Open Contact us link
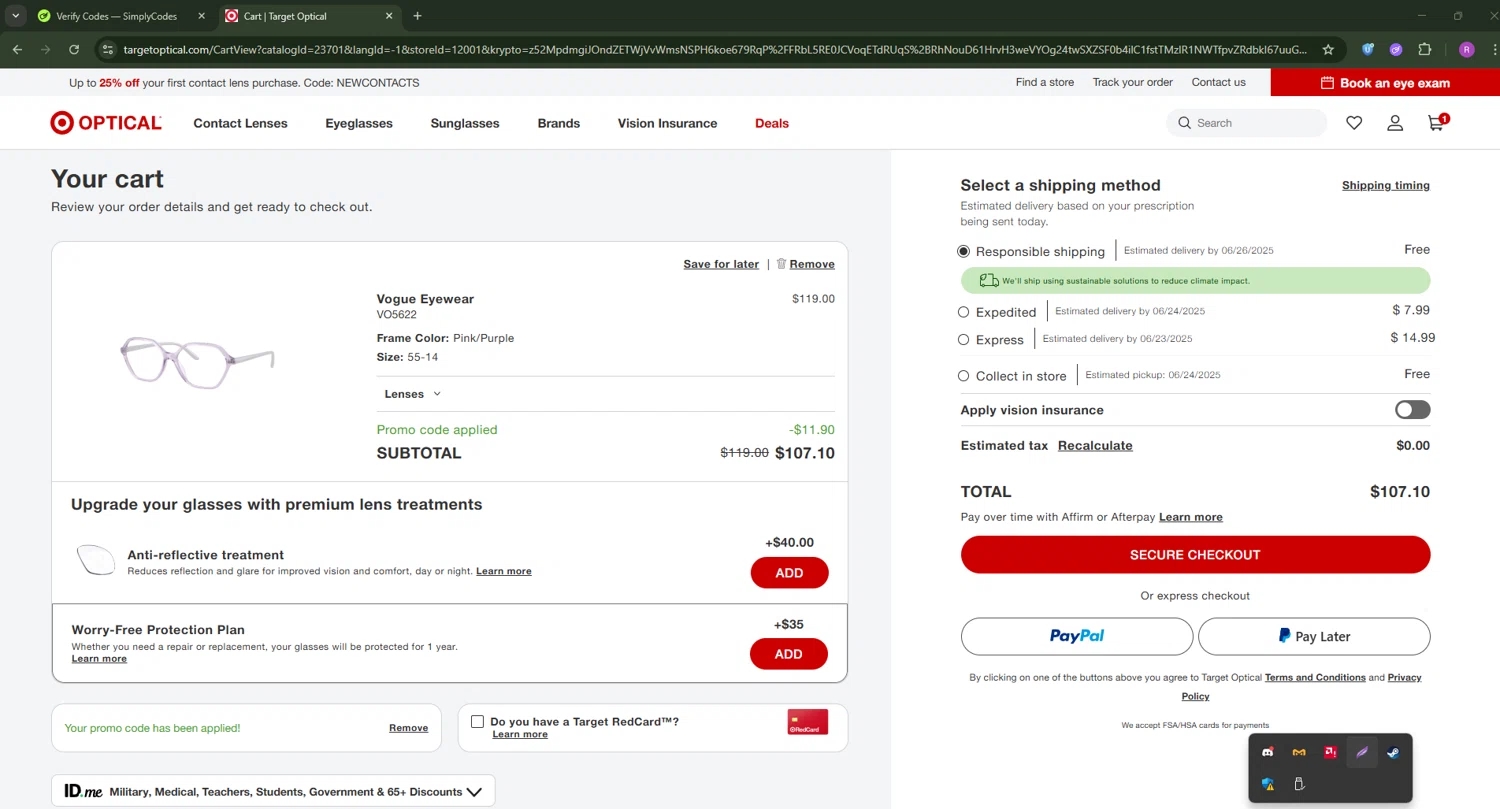Screen dimensions: 1500x809 1219,82
